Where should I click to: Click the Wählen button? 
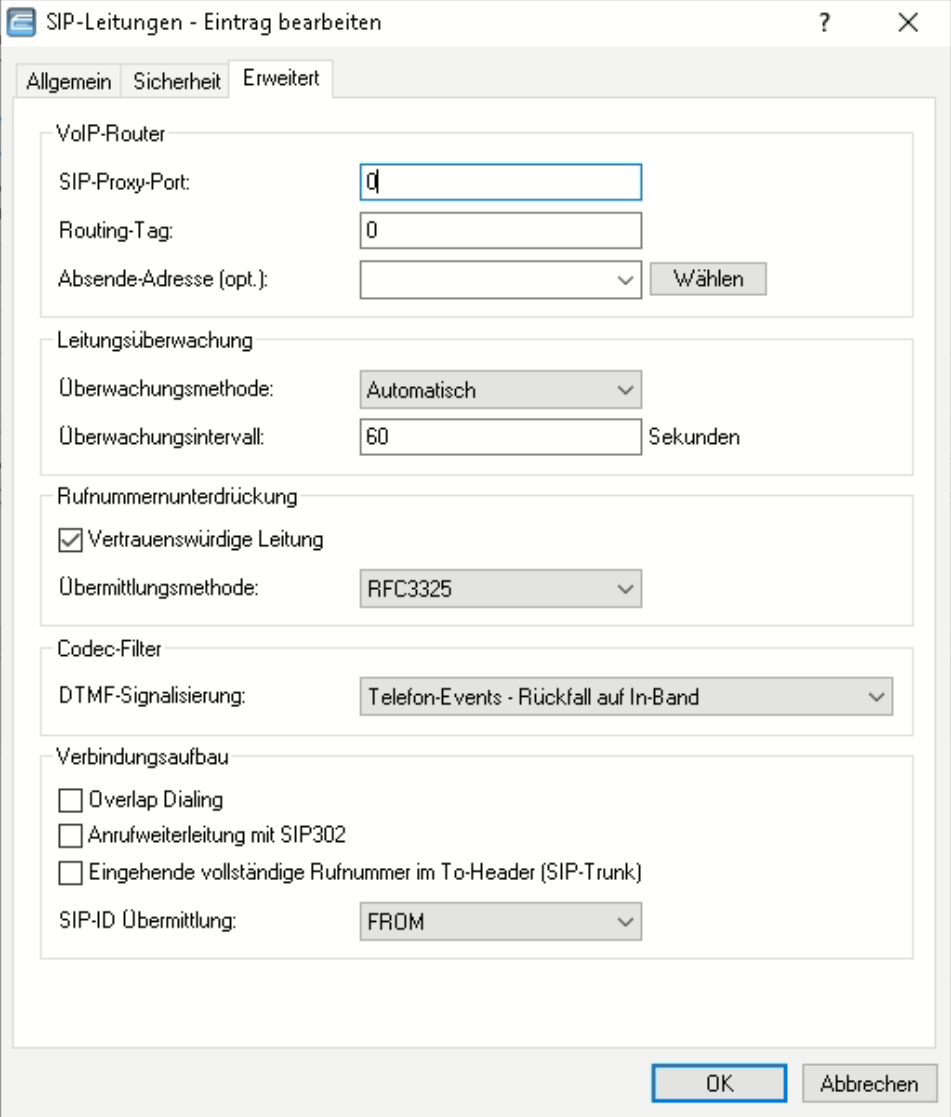pos(708,279)
